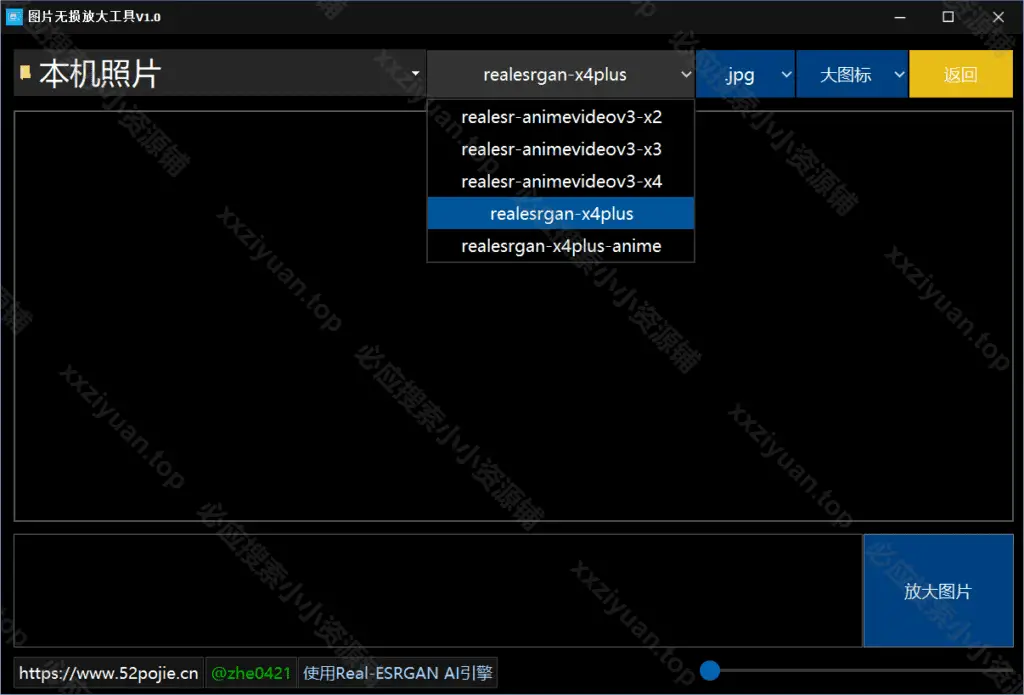Open the 大图标 view mode dropdown
Image resolution: width=1024 pixels, height=695 pixels.
tap(852, 75)
